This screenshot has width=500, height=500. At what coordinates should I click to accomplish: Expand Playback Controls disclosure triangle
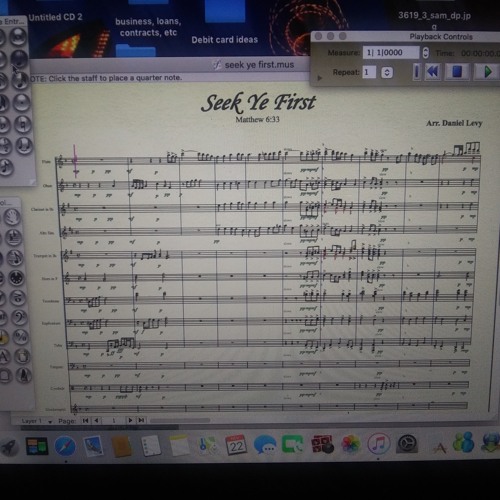(x=320, y=78)
